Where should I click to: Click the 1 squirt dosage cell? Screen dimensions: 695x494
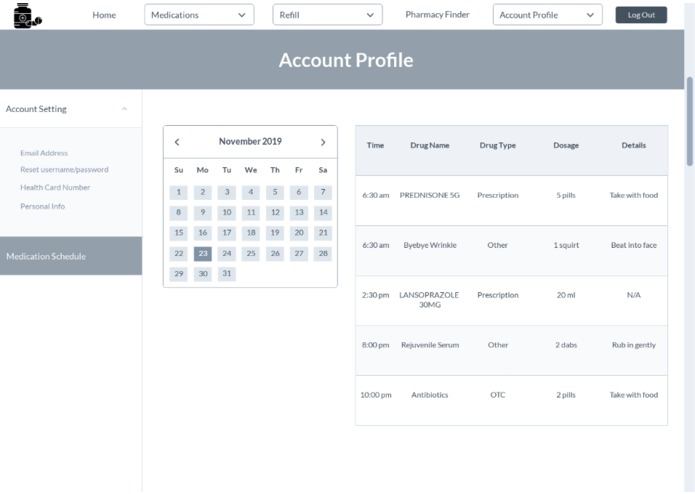coord(566,245)
